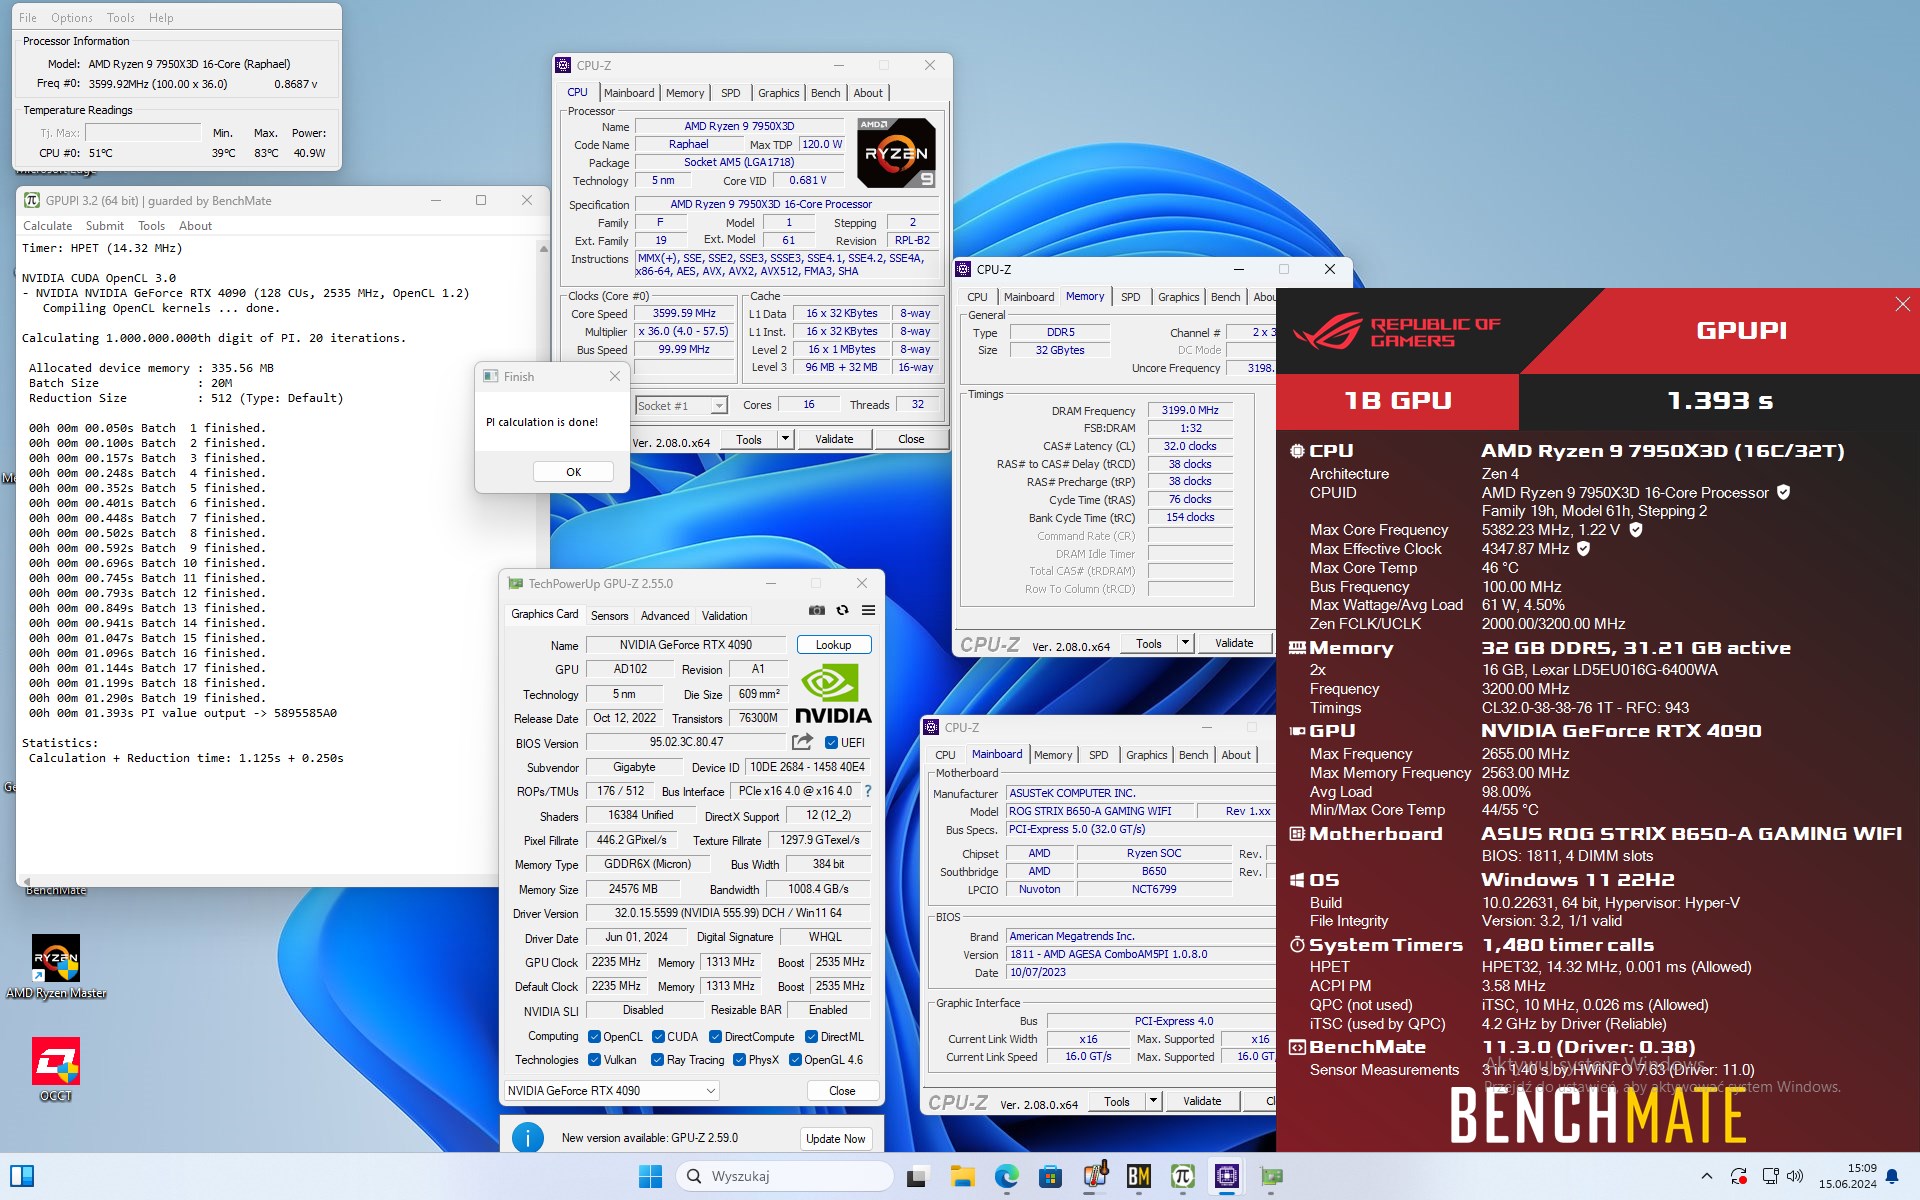Open OCCT desktop shortcut

(56, 1069)
